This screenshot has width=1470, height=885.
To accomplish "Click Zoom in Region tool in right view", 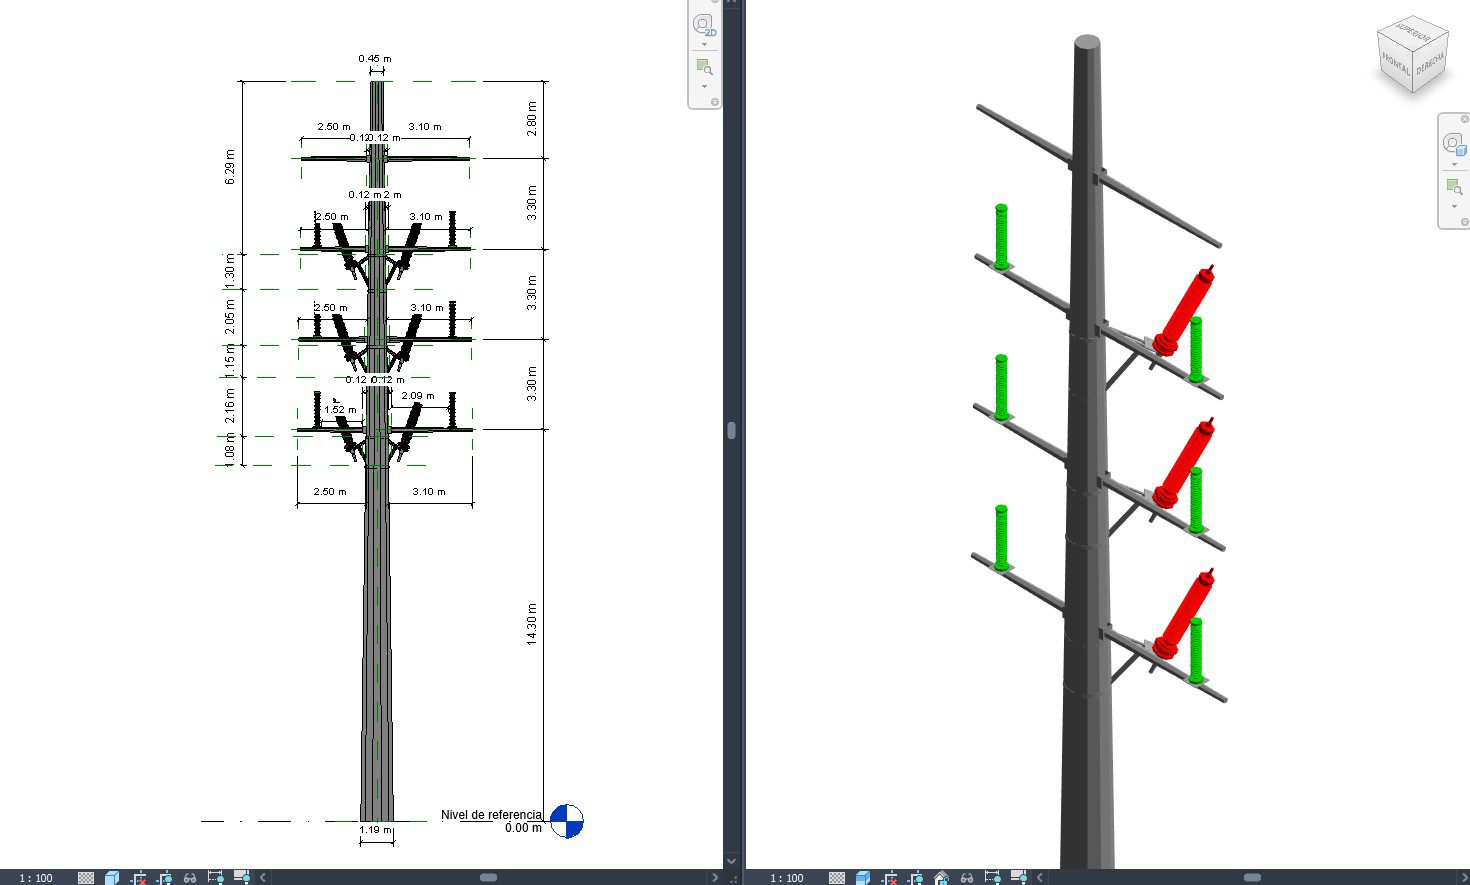I will (1454, 187).
